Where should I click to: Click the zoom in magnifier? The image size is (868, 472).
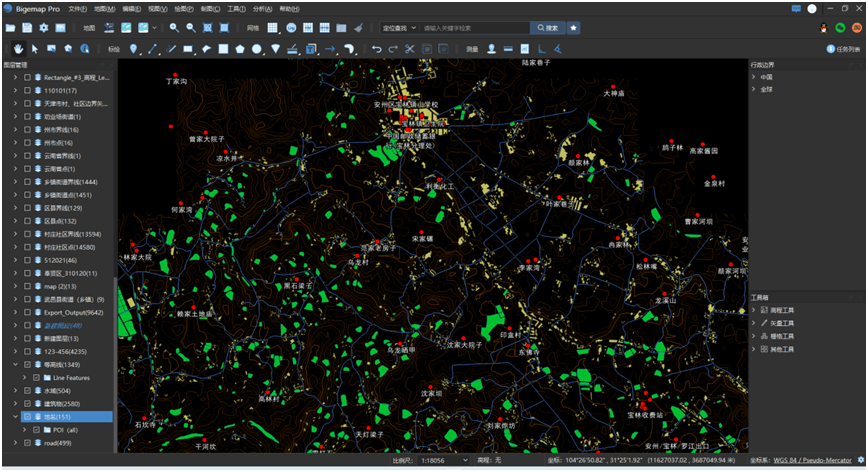(174, 28)
